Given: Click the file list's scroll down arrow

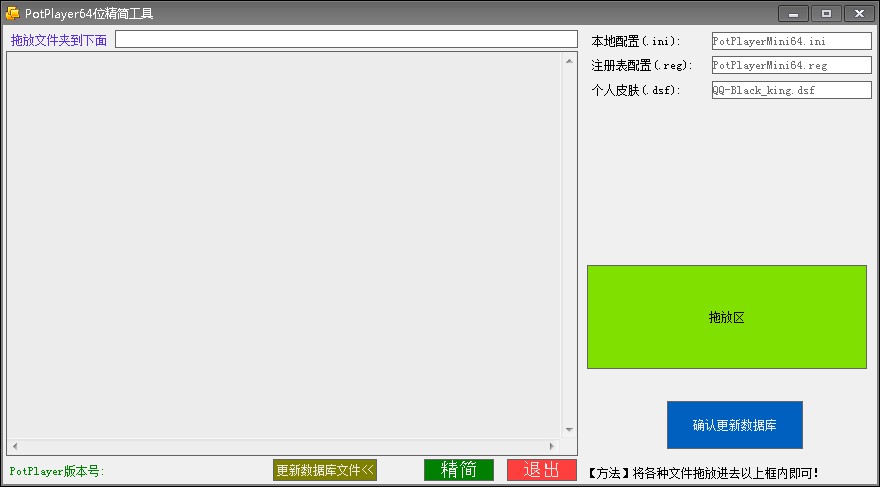Looking at the screenshot, I should (x=569, y=429).
